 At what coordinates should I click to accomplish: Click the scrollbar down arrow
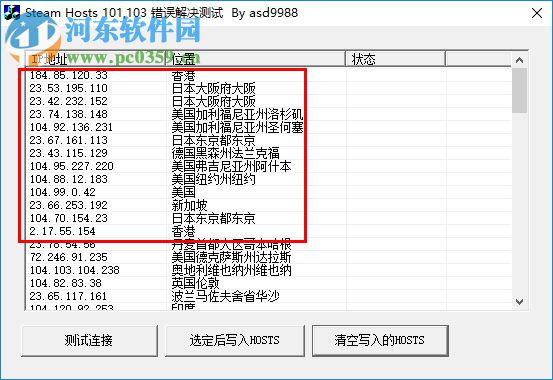(x=519, y=302)
